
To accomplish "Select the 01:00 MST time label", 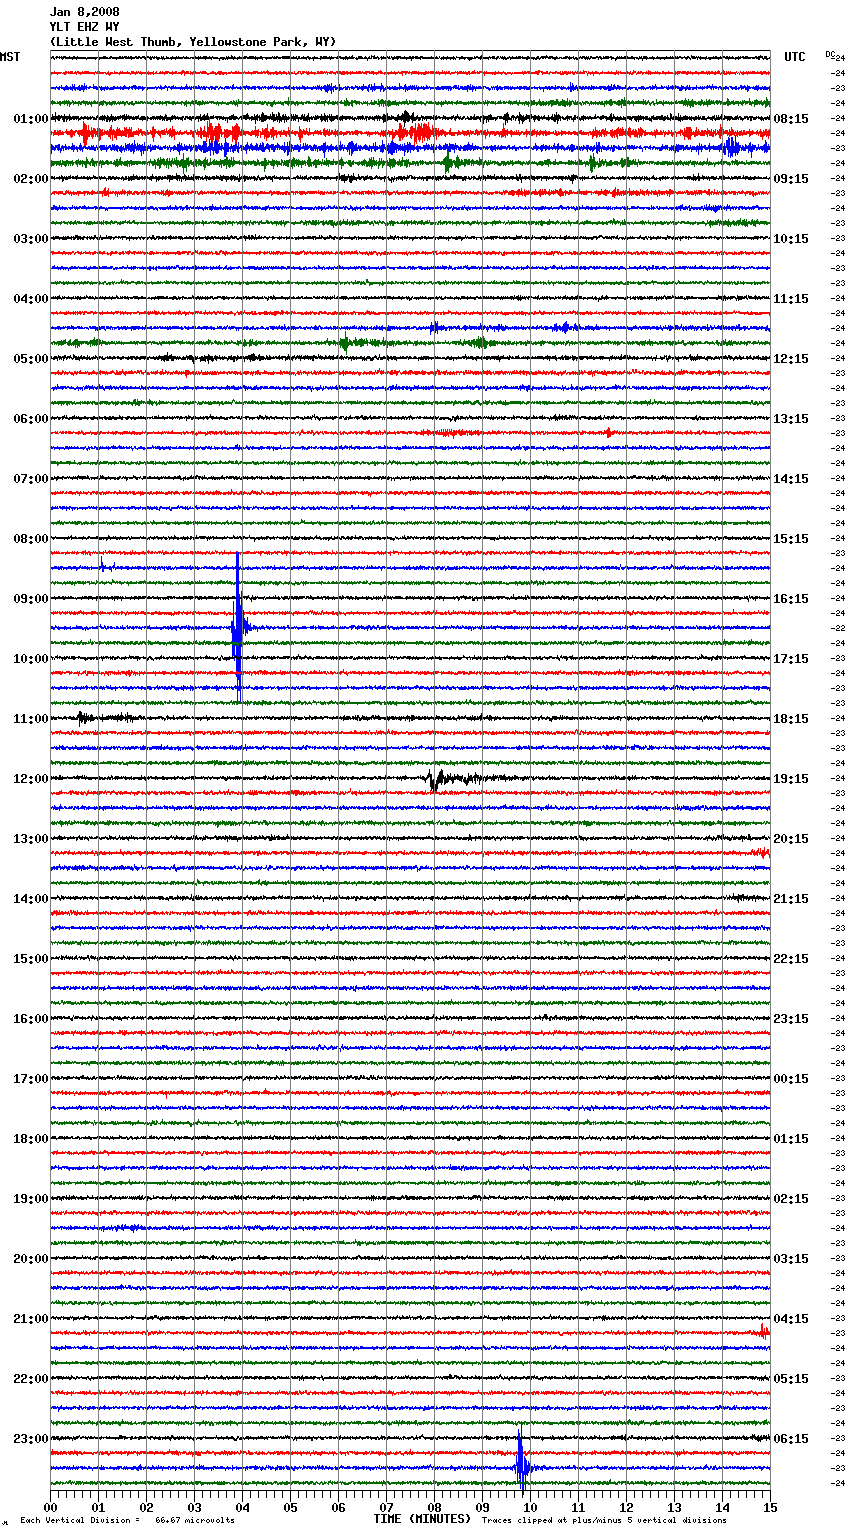I will click(31, 119).
